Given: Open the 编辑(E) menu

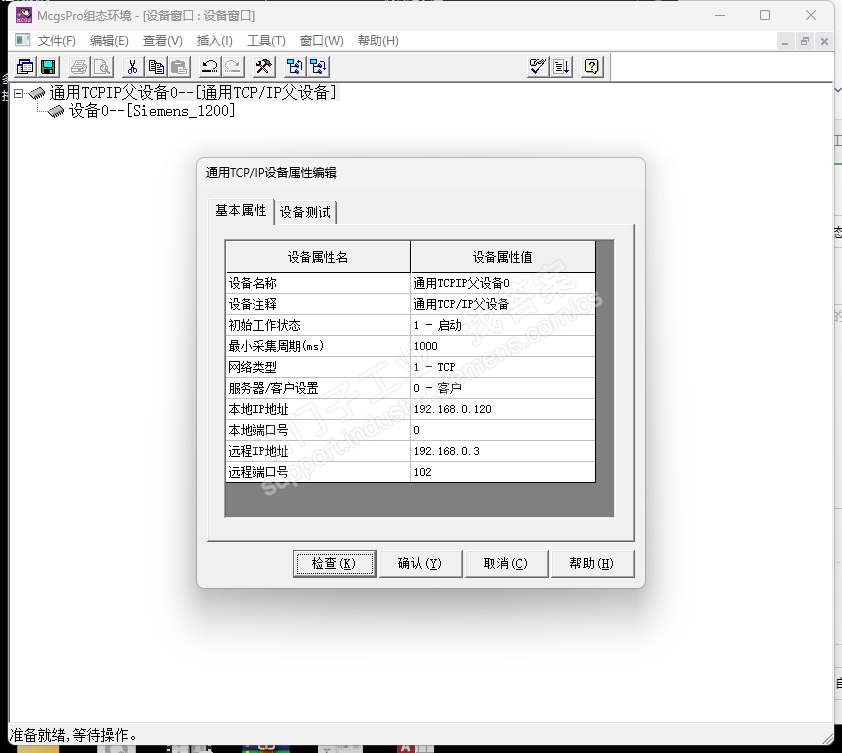Looking at the screenshot, I should coord(109,41).
